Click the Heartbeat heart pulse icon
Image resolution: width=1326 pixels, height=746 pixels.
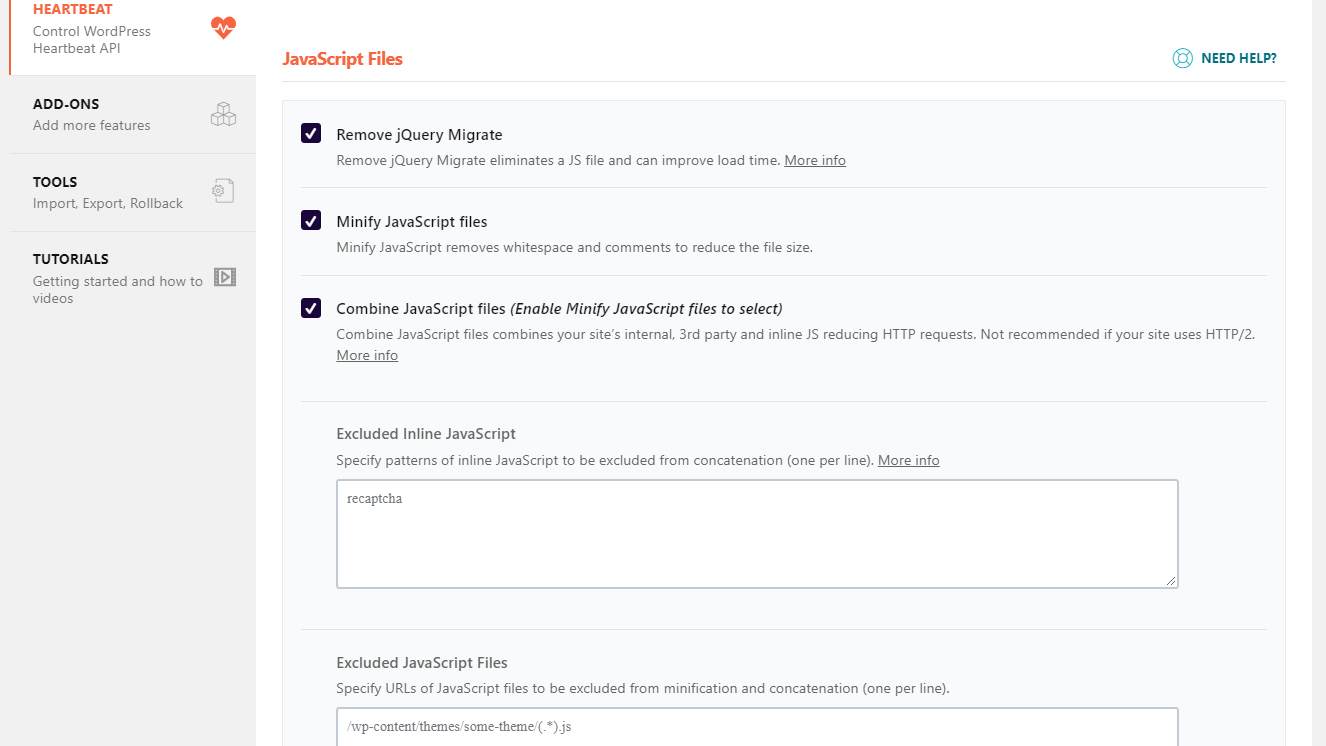click(223, 28)
